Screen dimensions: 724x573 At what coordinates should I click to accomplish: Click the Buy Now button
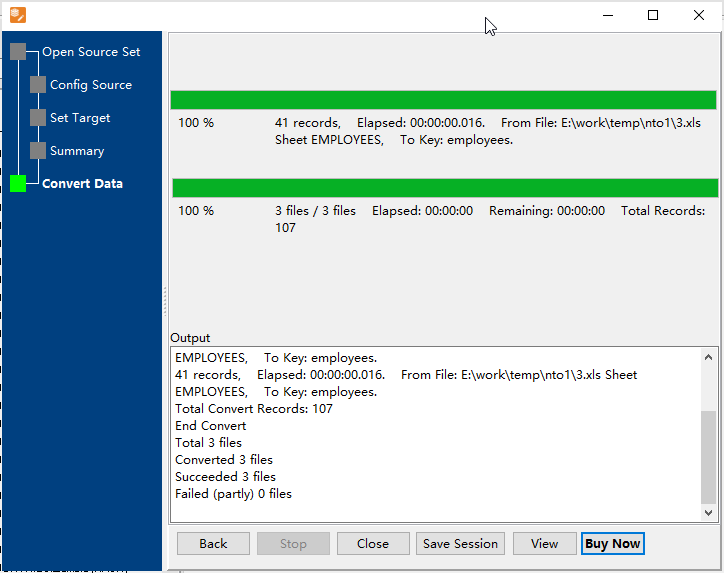(x=612, y=544)
